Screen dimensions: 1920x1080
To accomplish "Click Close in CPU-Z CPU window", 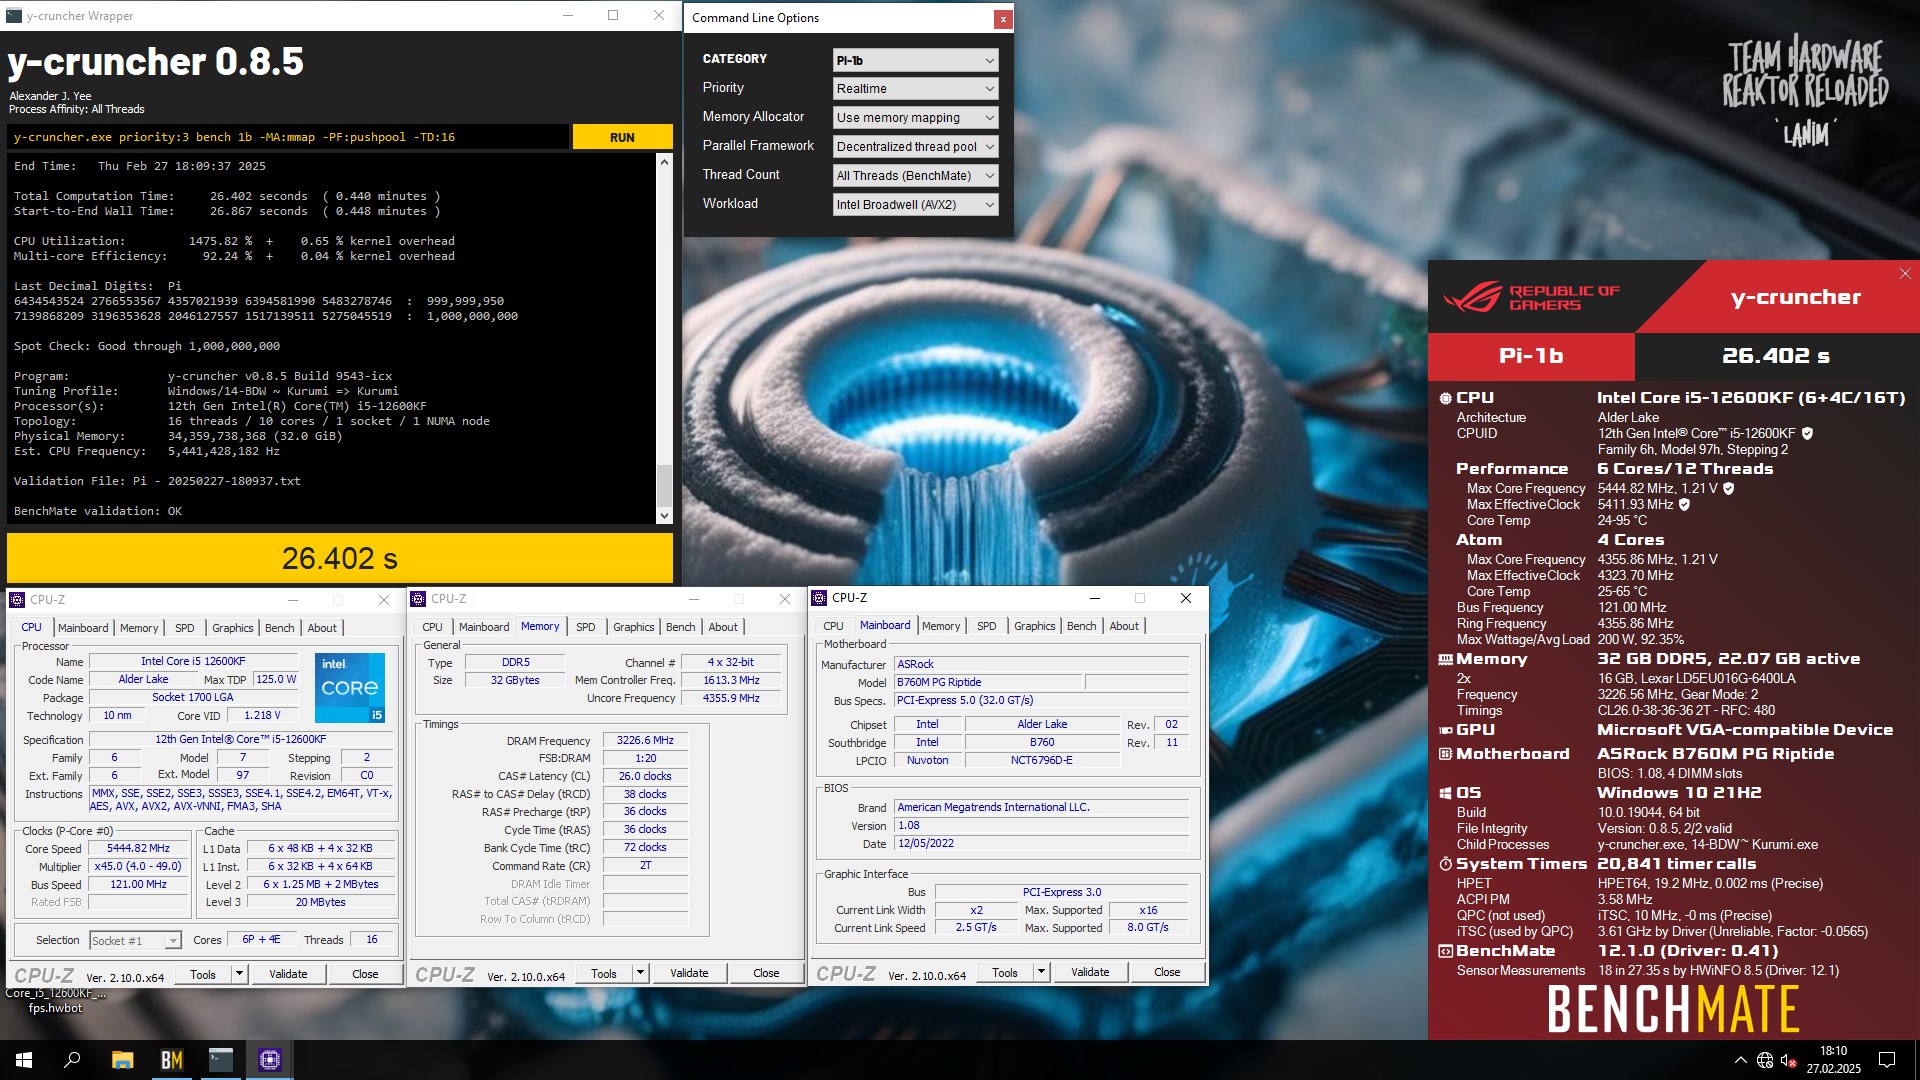I will click(x=365, y=974).
